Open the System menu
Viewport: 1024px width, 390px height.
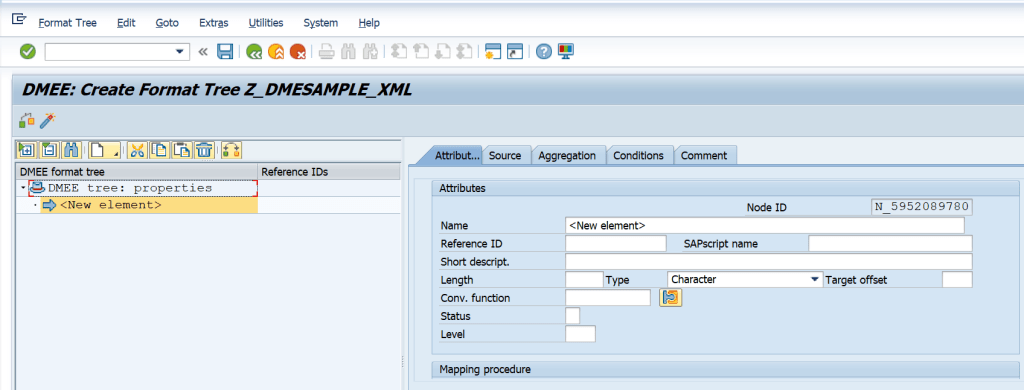(321, 23)
